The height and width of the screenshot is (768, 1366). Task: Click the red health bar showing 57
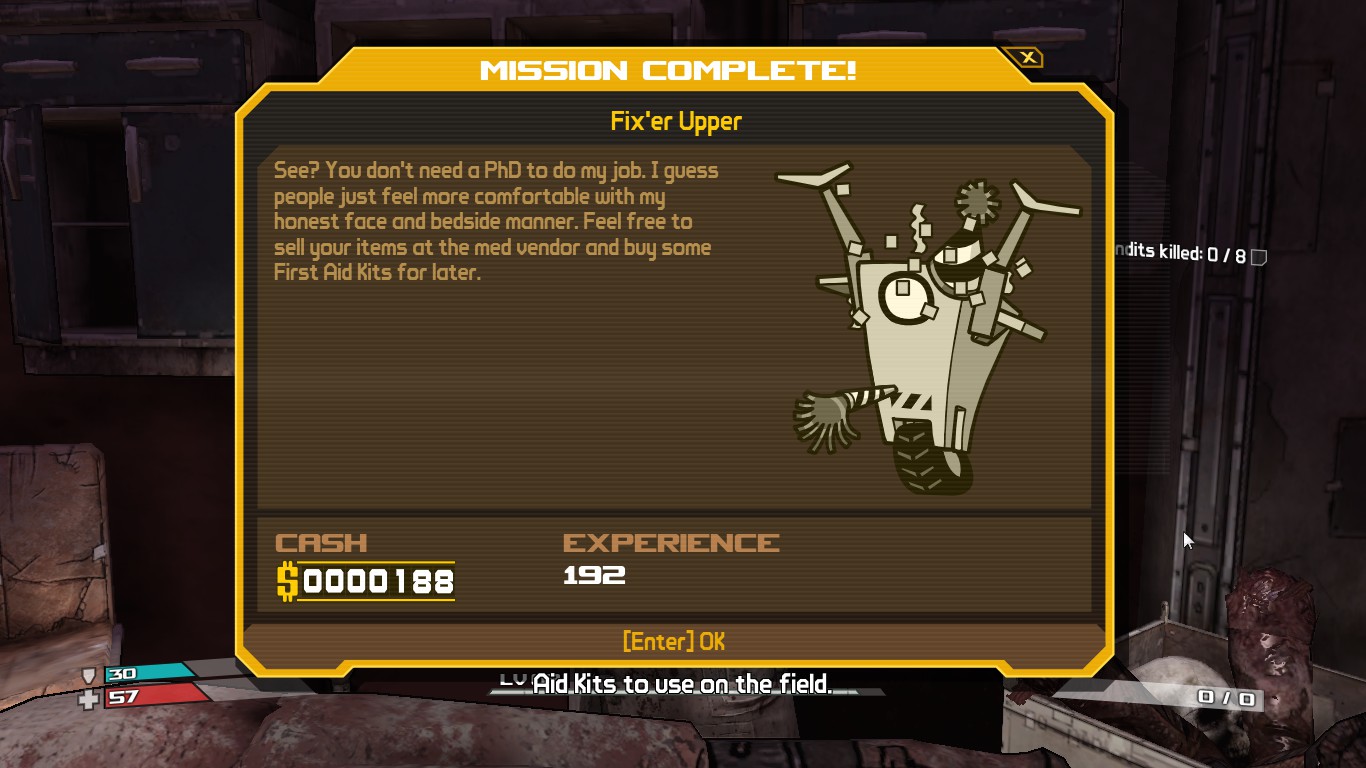coord(152,697)
